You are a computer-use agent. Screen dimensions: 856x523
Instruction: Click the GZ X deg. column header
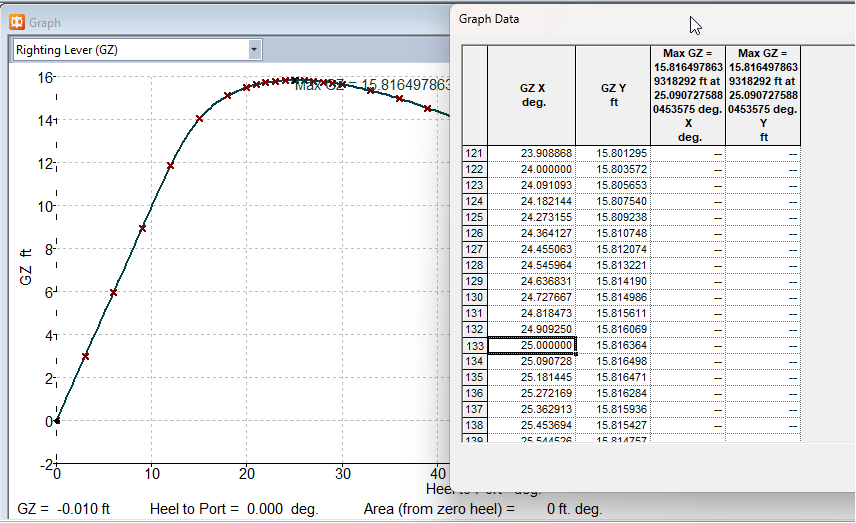(532, 96)
